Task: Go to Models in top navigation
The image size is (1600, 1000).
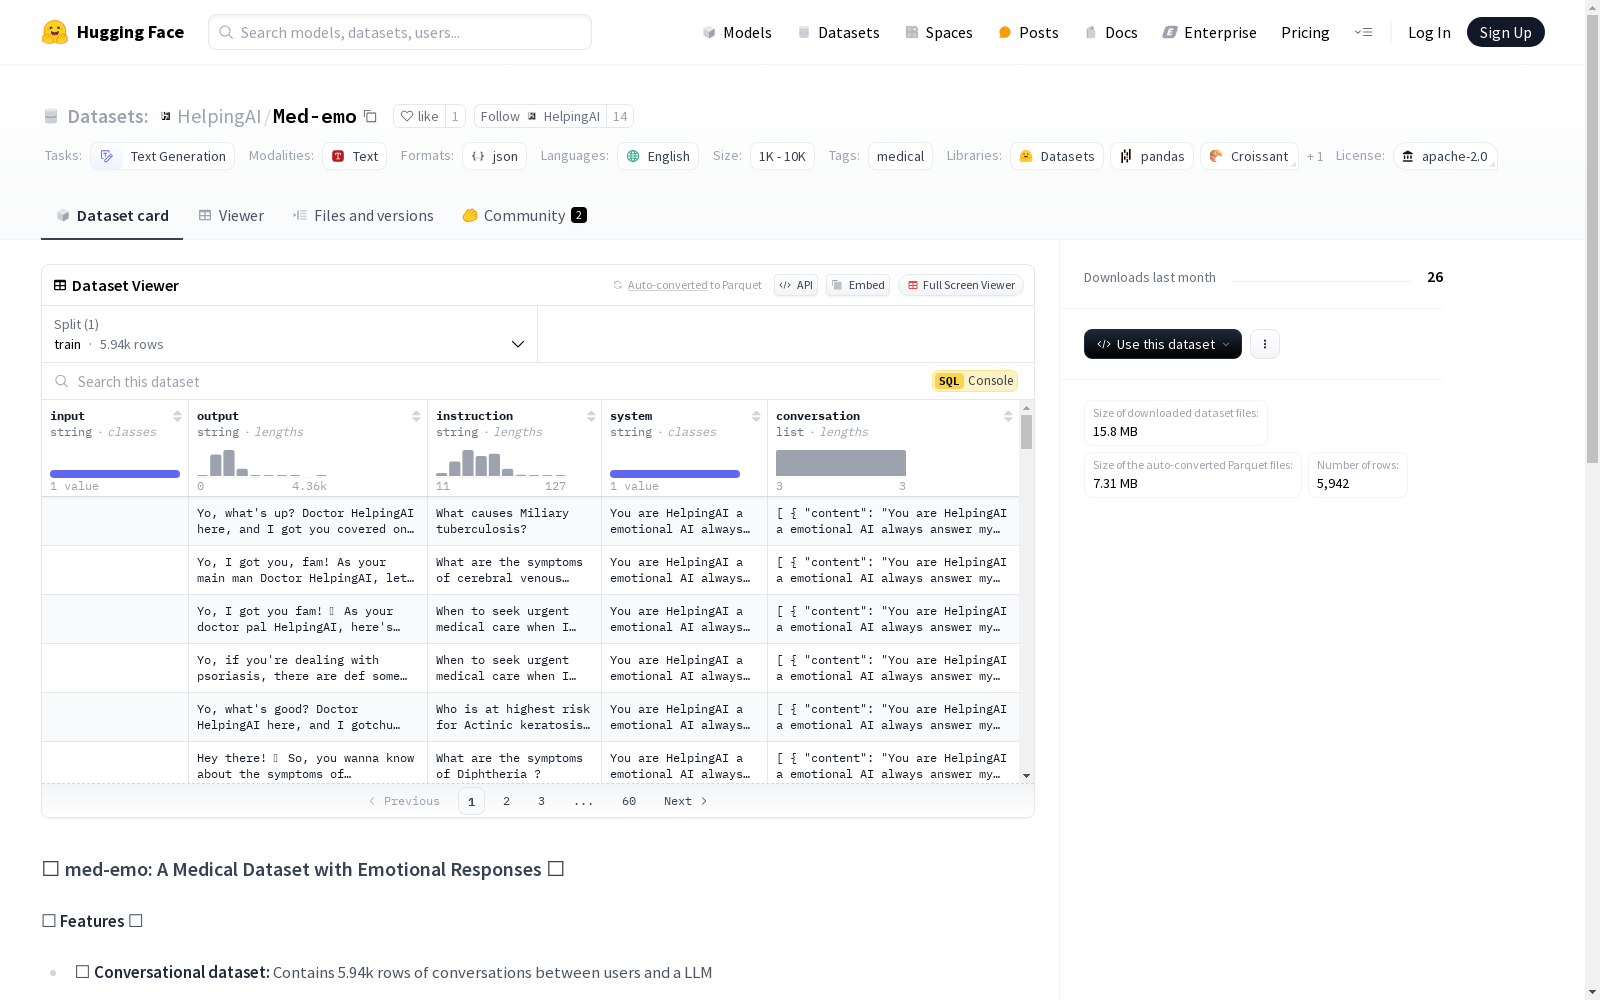Action: pos(737,32)
